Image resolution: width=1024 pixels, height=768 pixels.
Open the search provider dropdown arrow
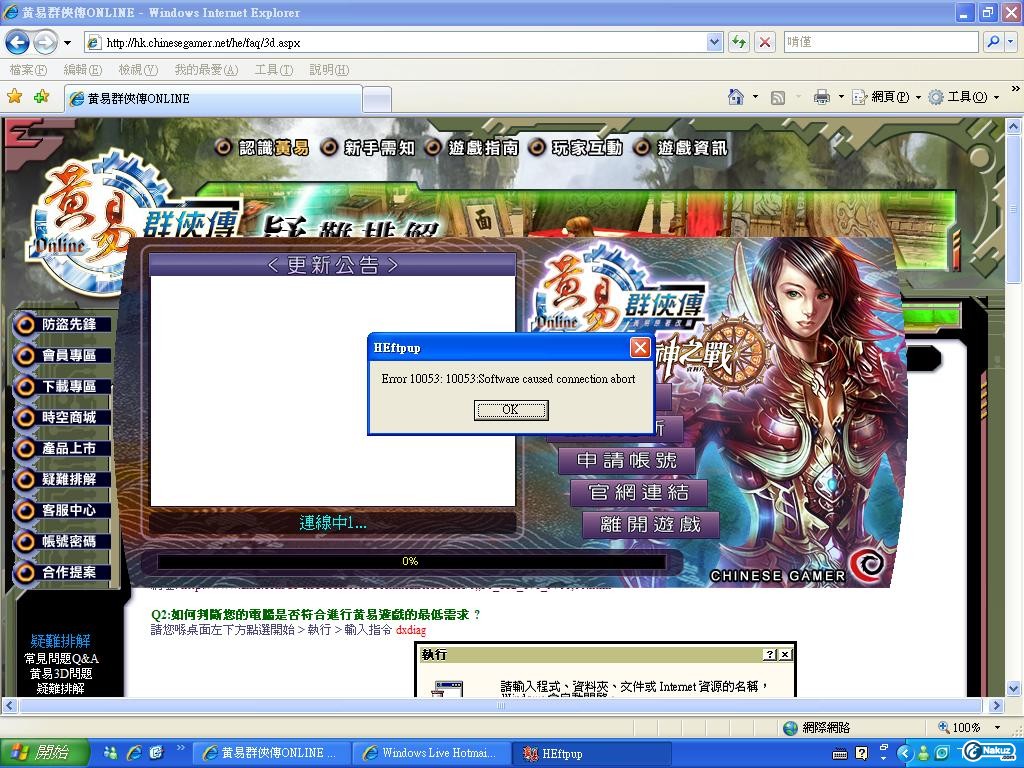point(1011,42)
